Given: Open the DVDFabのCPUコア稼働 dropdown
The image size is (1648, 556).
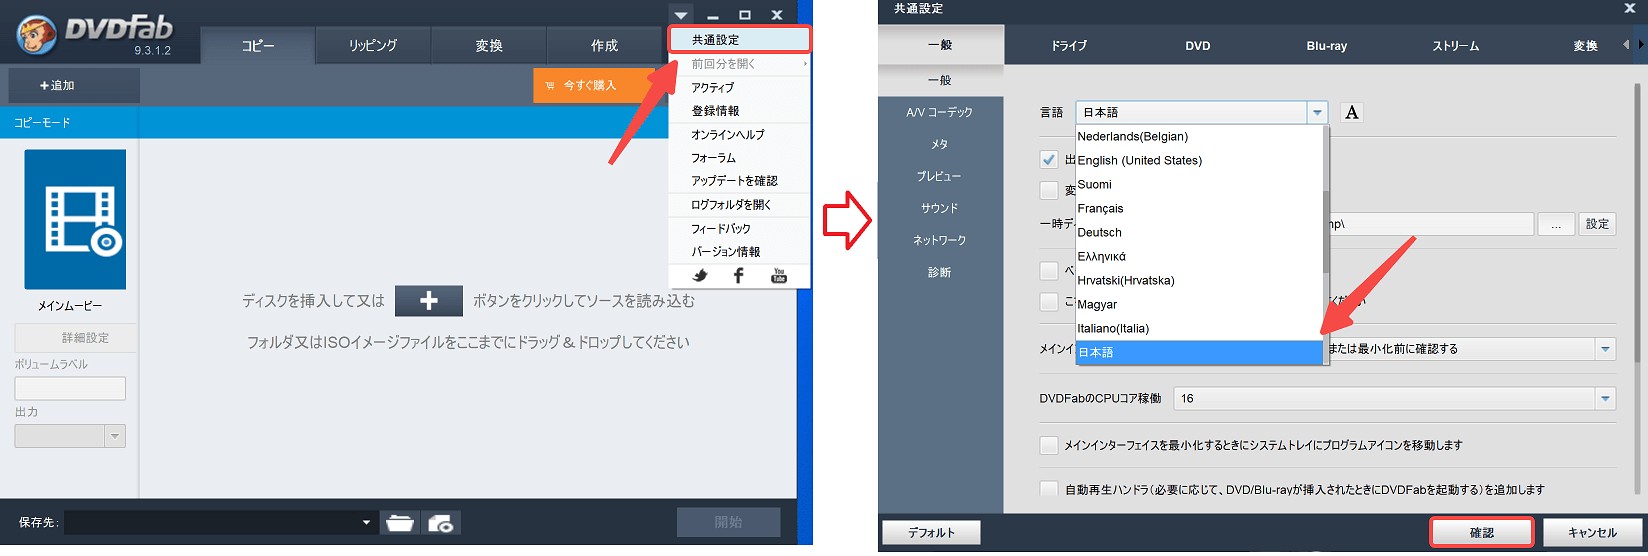Looking at the screenshot, I should (x=1394, y=398).
